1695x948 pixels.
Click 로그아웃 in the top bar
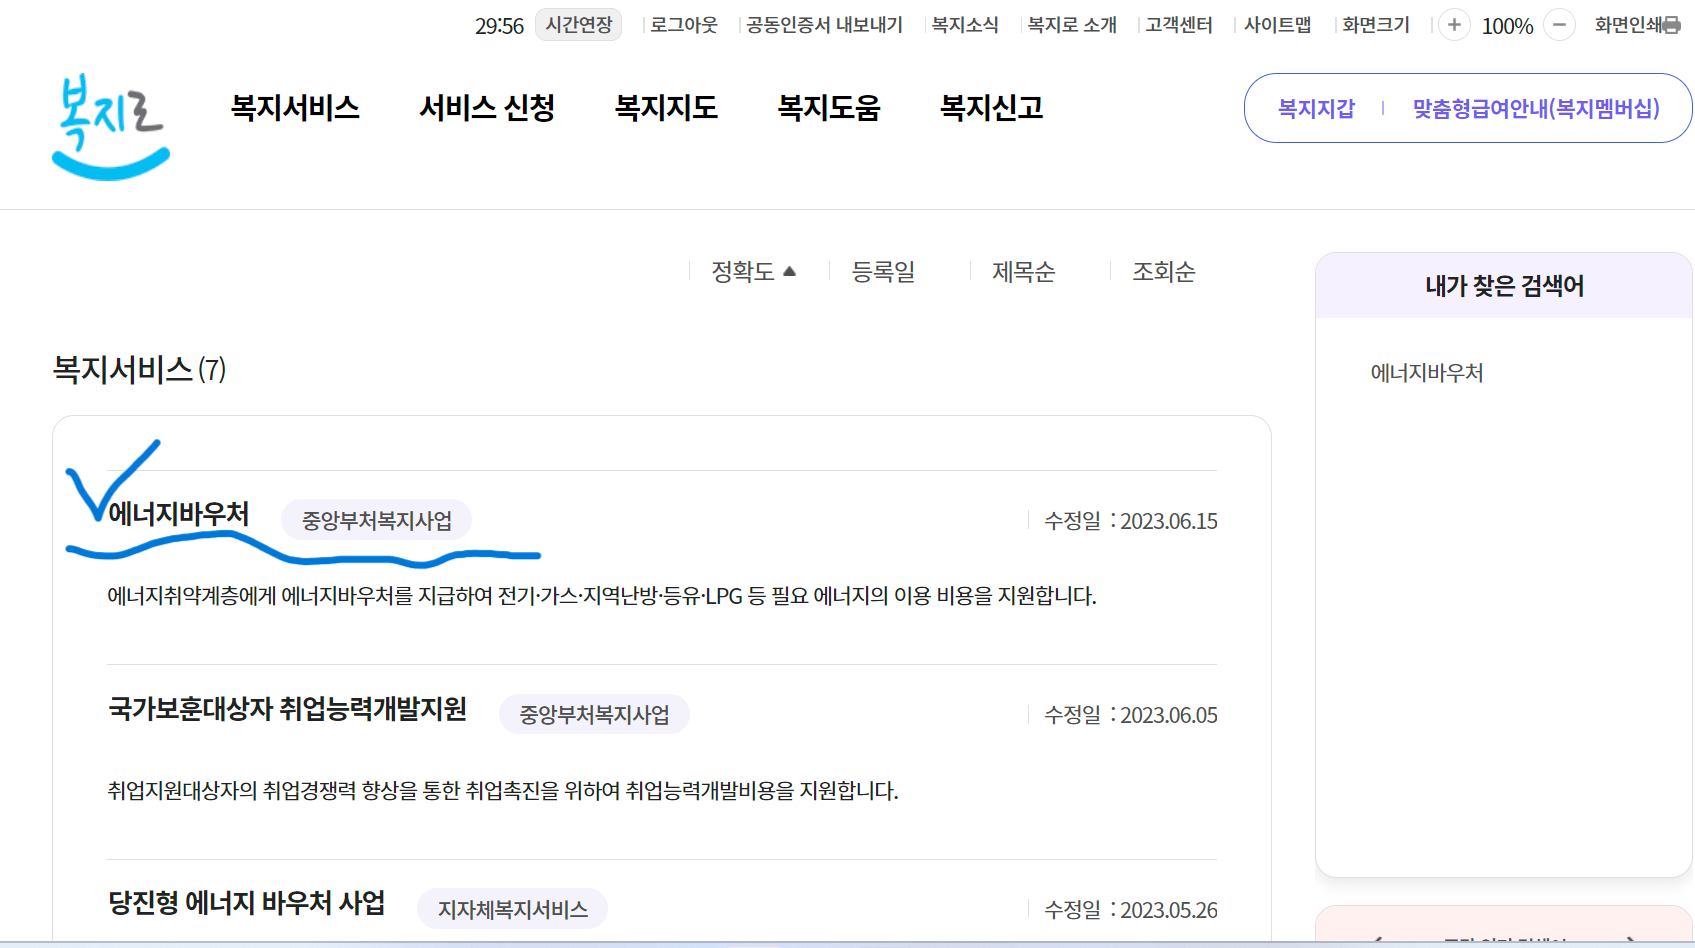[683, 25]
